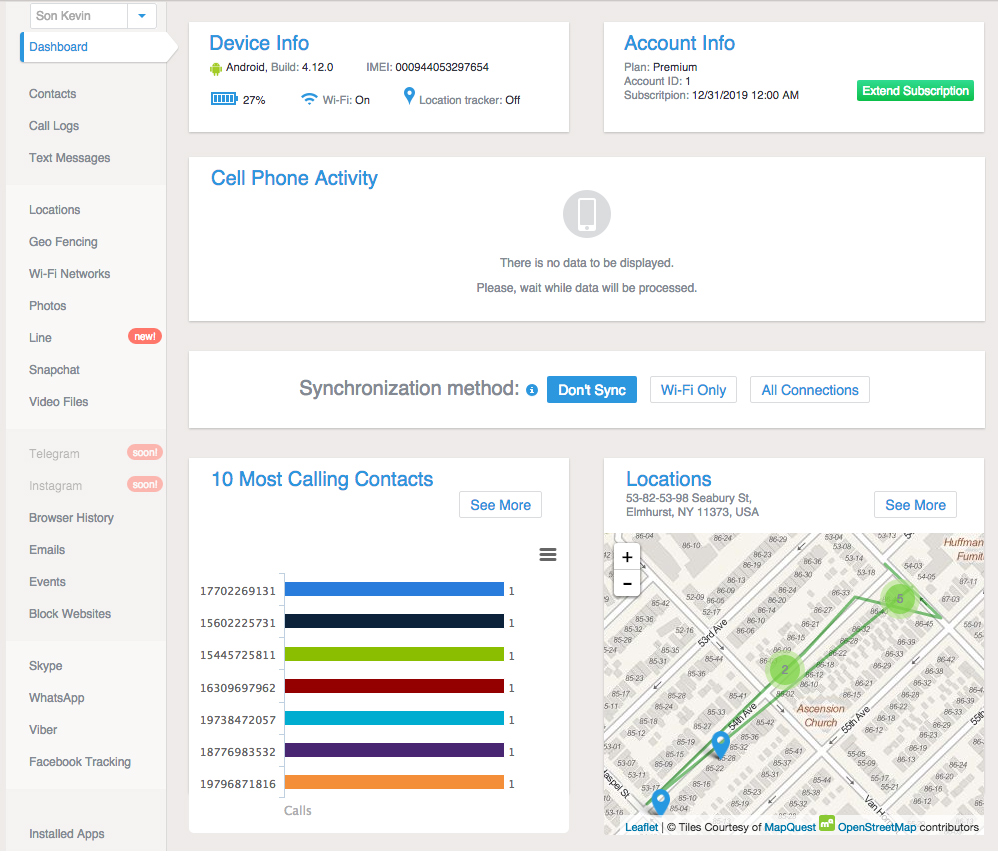The height and width of the screenshot is (864, 998).
Task: Go to Geo Fencing in sidebar
Action: point(63,242)
